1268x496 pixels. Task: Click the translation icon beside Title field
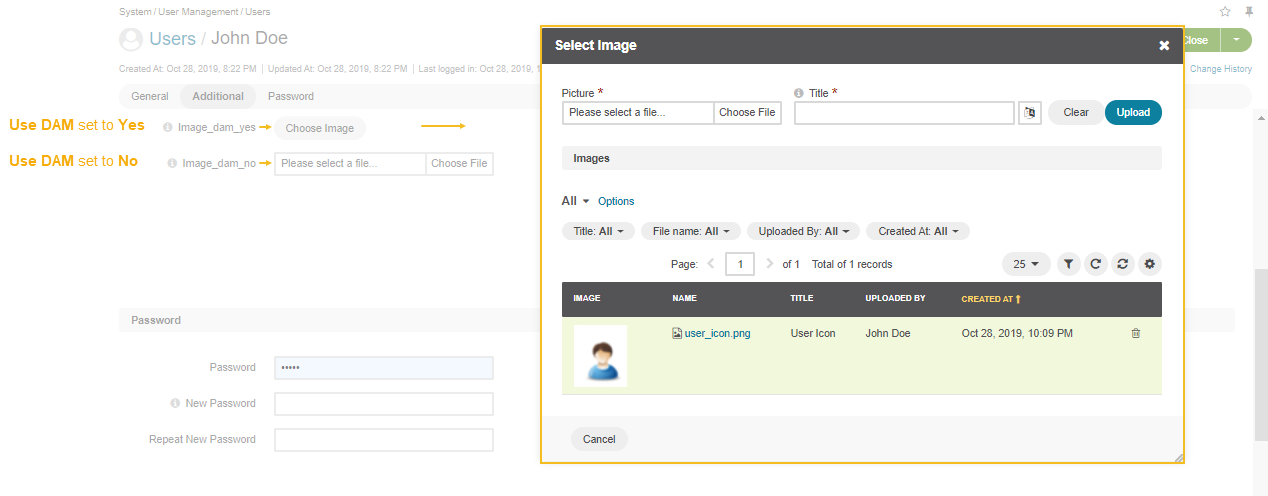click(x=1030, y=112)
